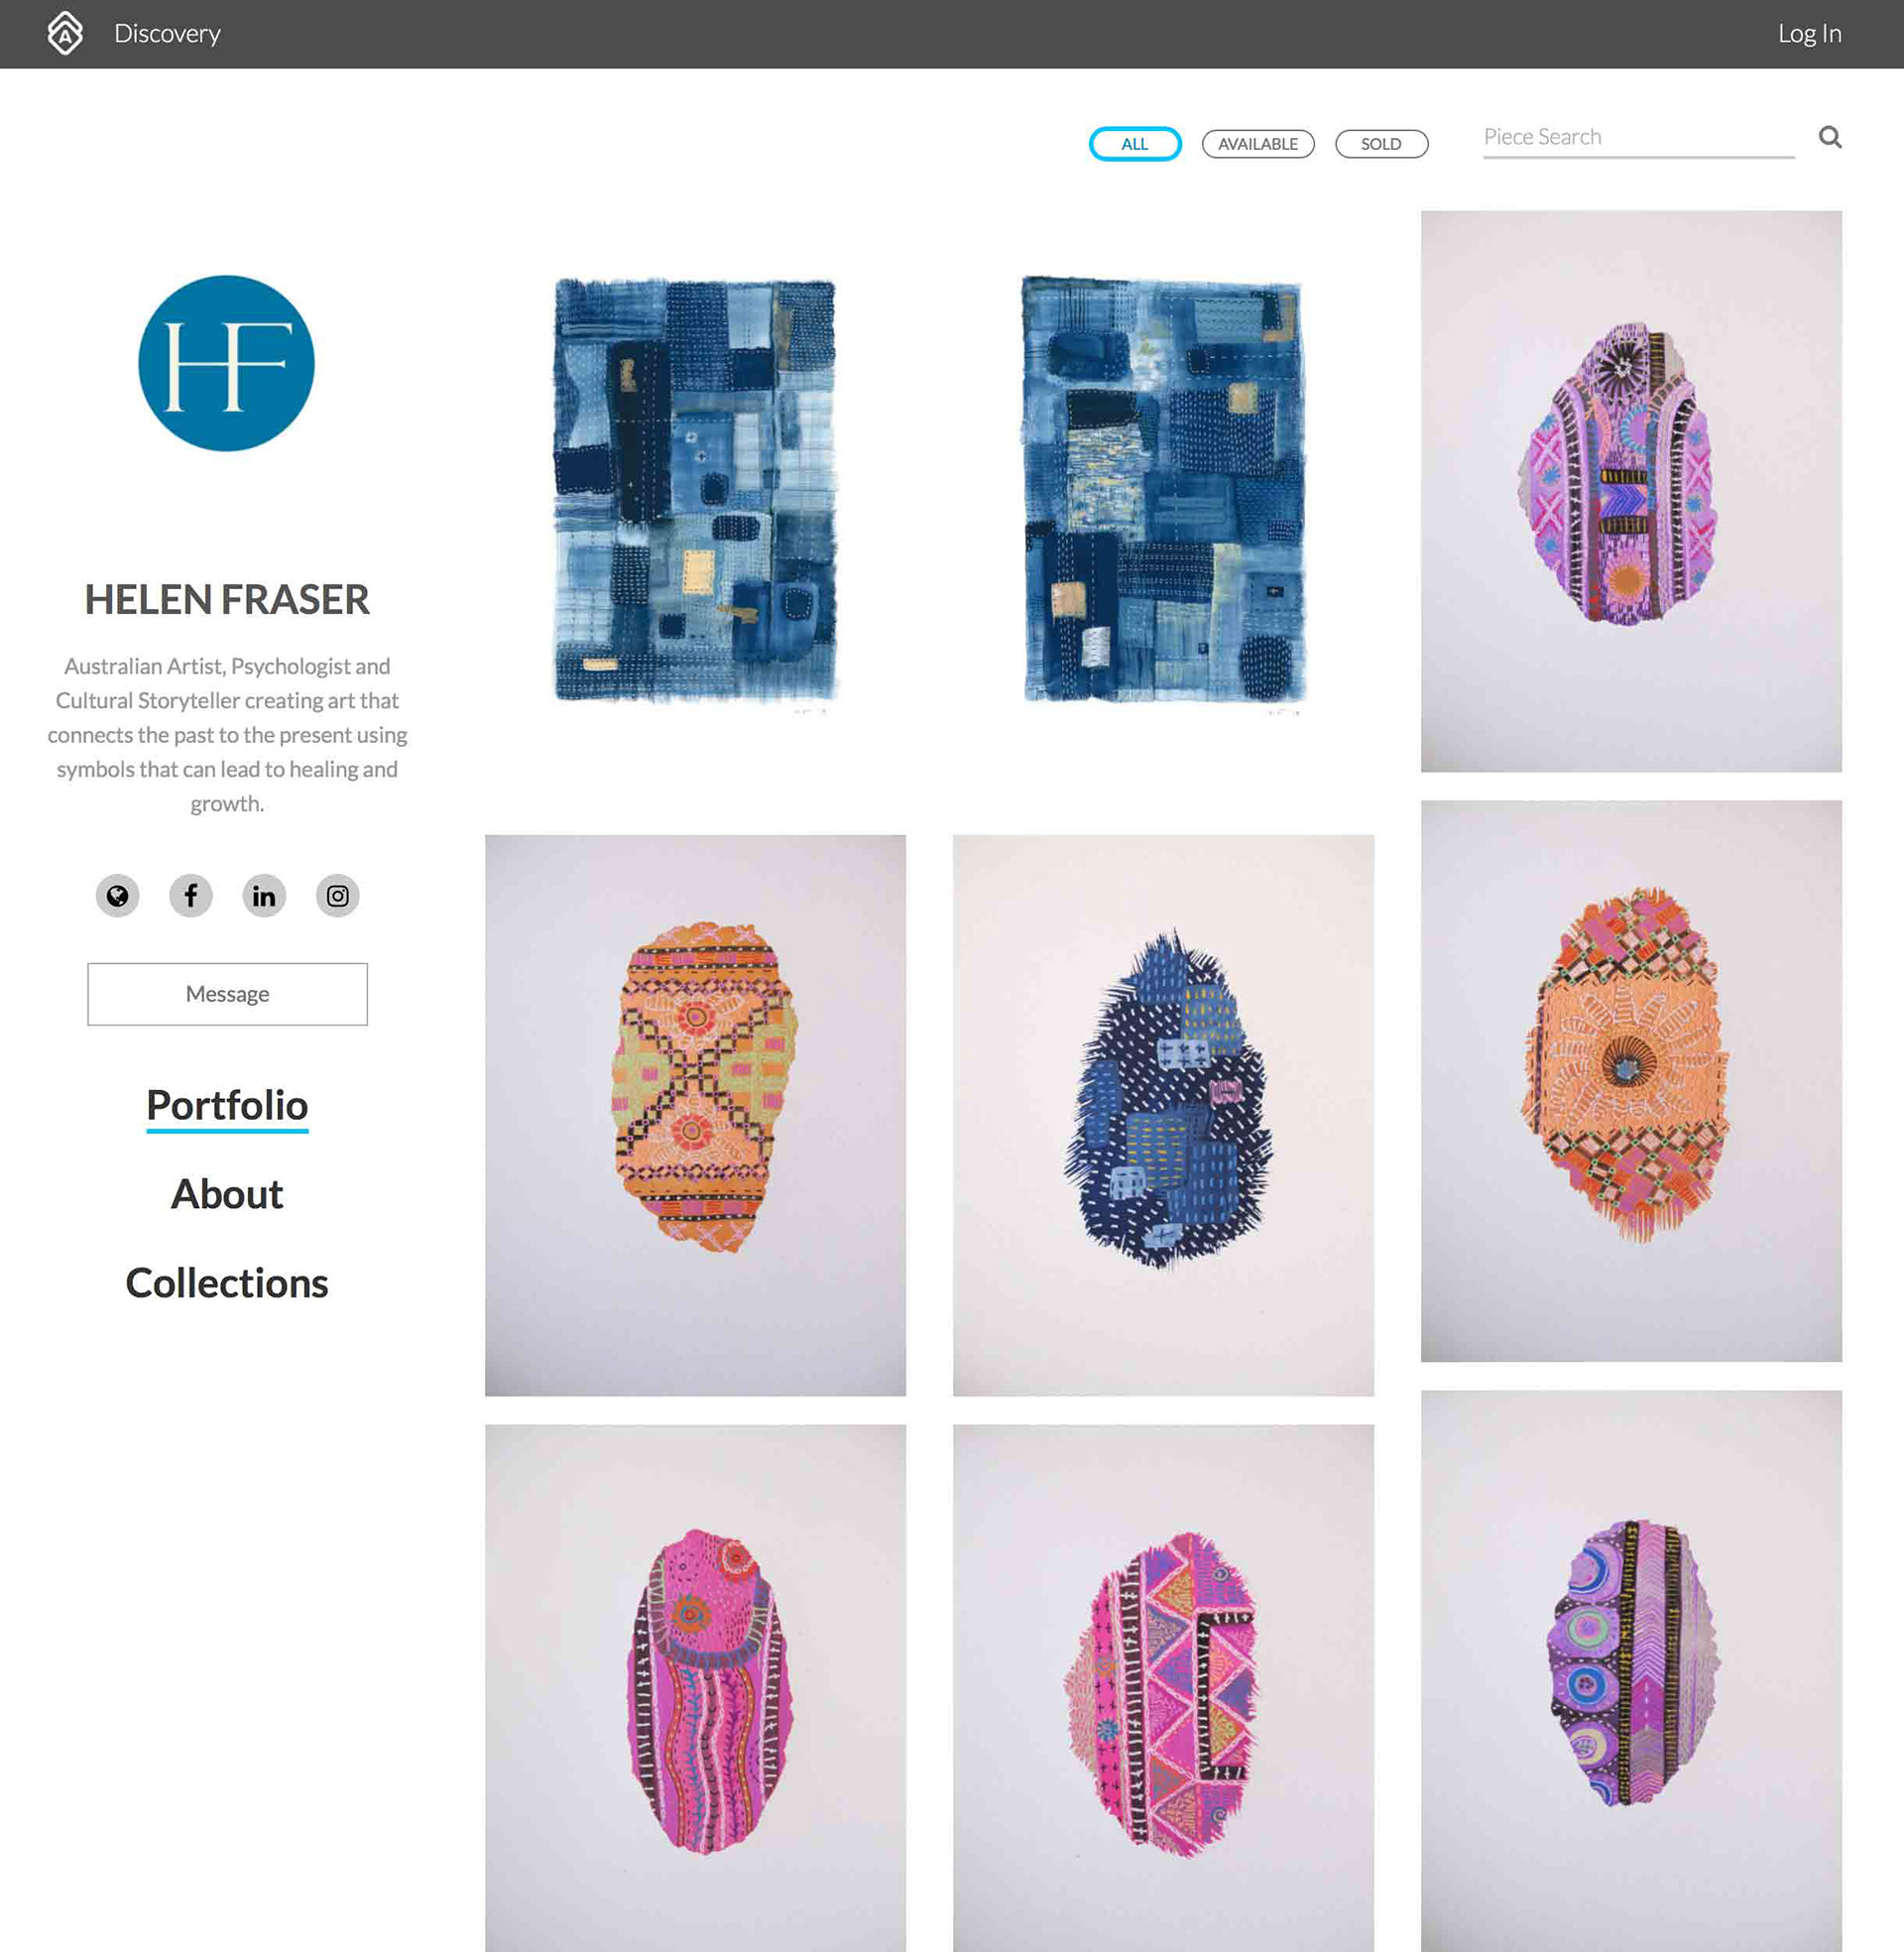Open the Instagram profile icon
Screen dimensions: 1904x1952
pos(338,895)
